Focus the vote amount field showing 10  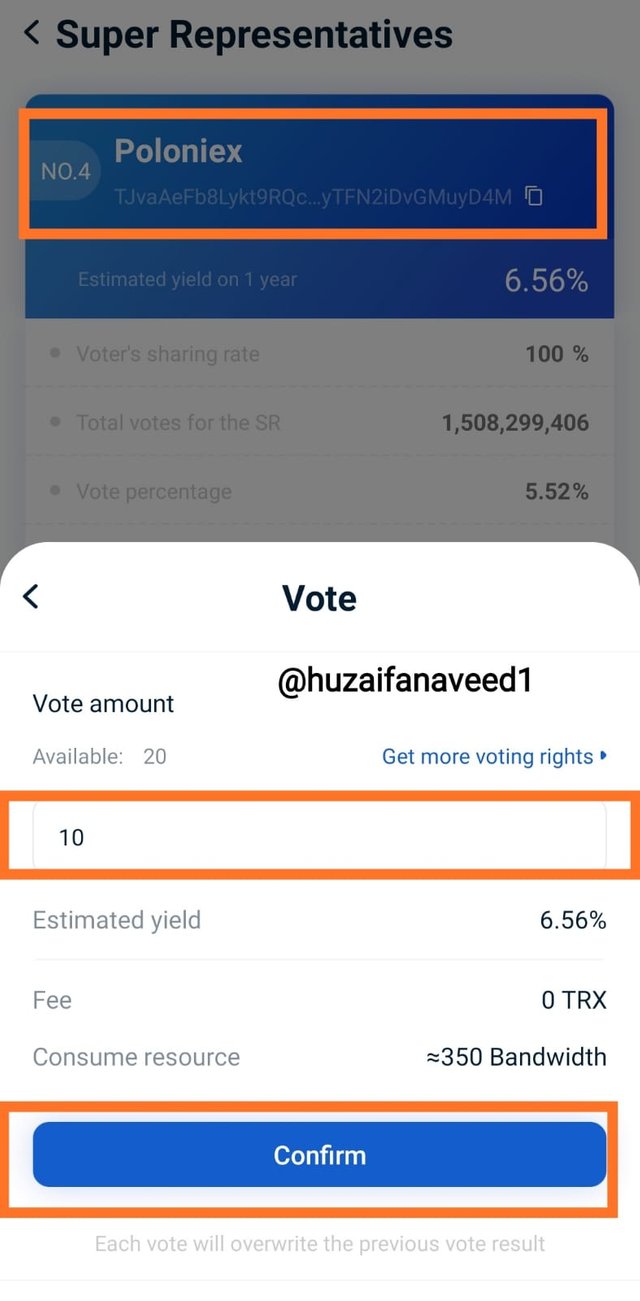(x=320, y=836)
